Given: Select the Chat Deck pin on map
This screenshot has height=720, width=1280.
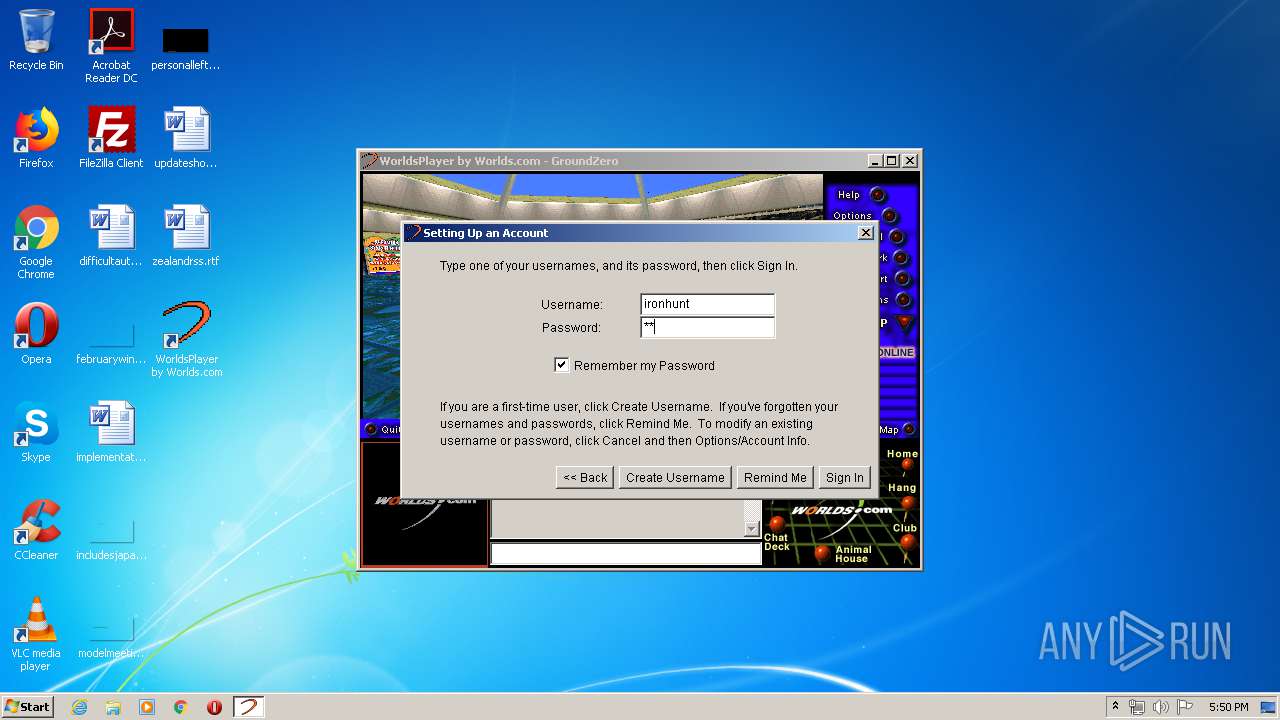Looking at the screenshot, I should click(776, 524).
